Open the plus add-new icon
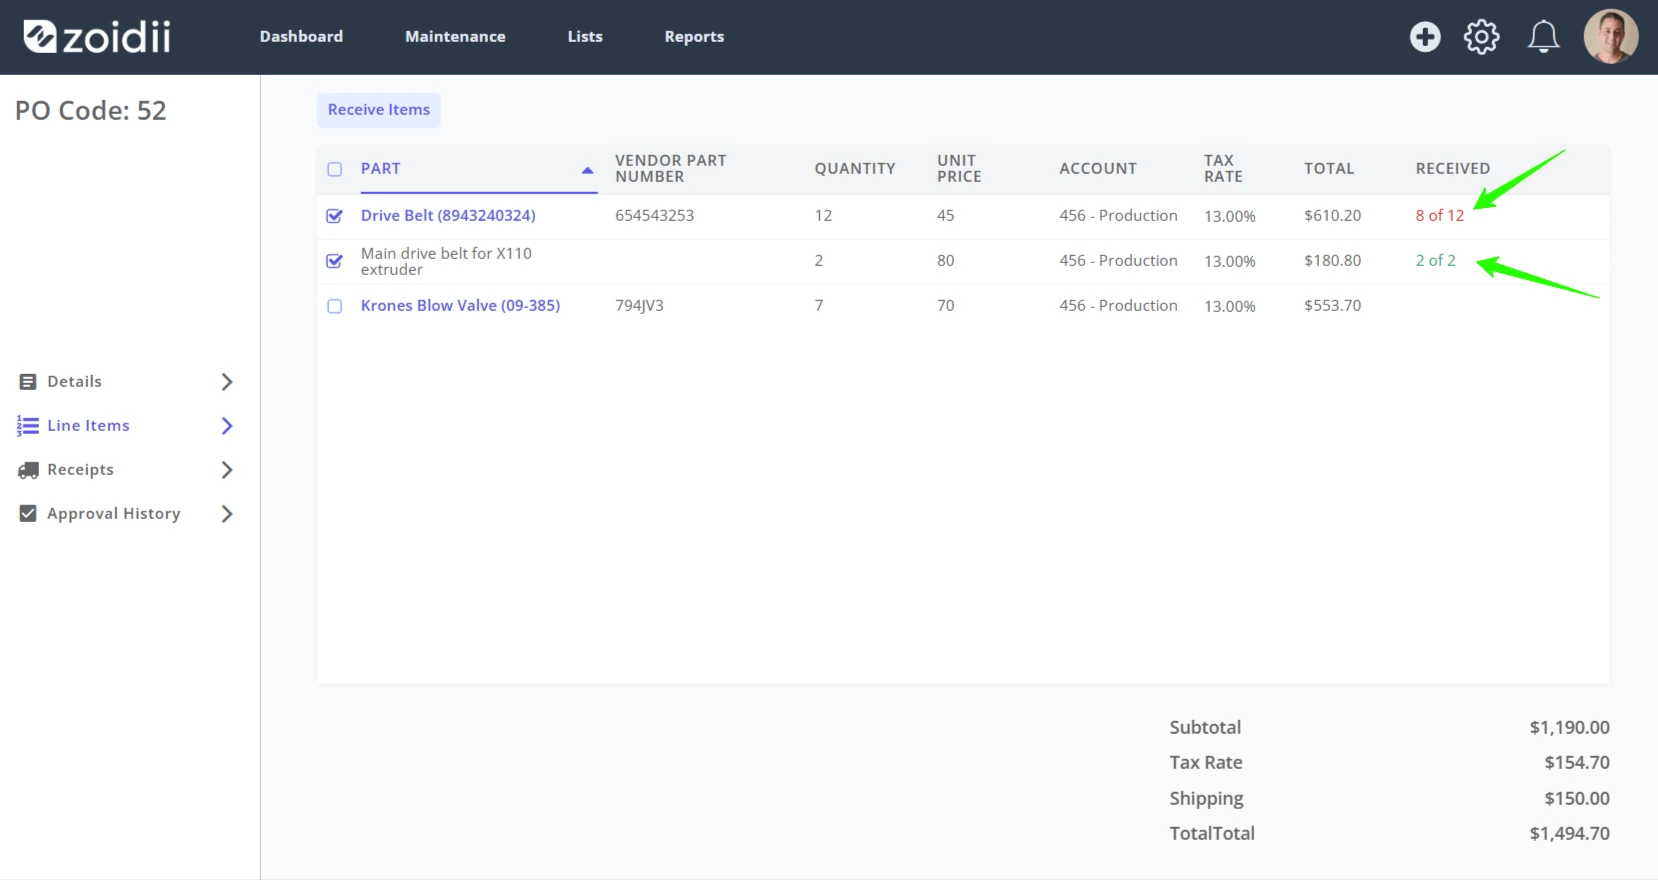 click(1425, 37)
